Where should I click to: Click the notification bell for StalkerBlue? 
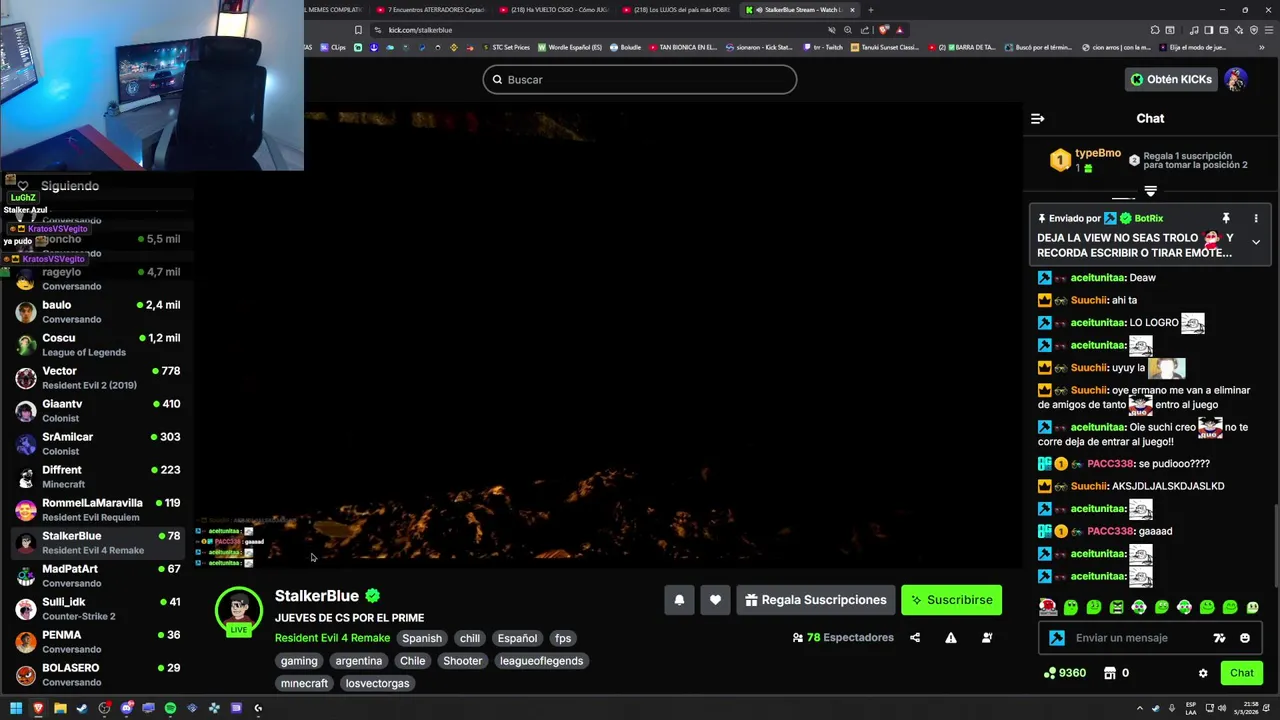click(679, 600)
